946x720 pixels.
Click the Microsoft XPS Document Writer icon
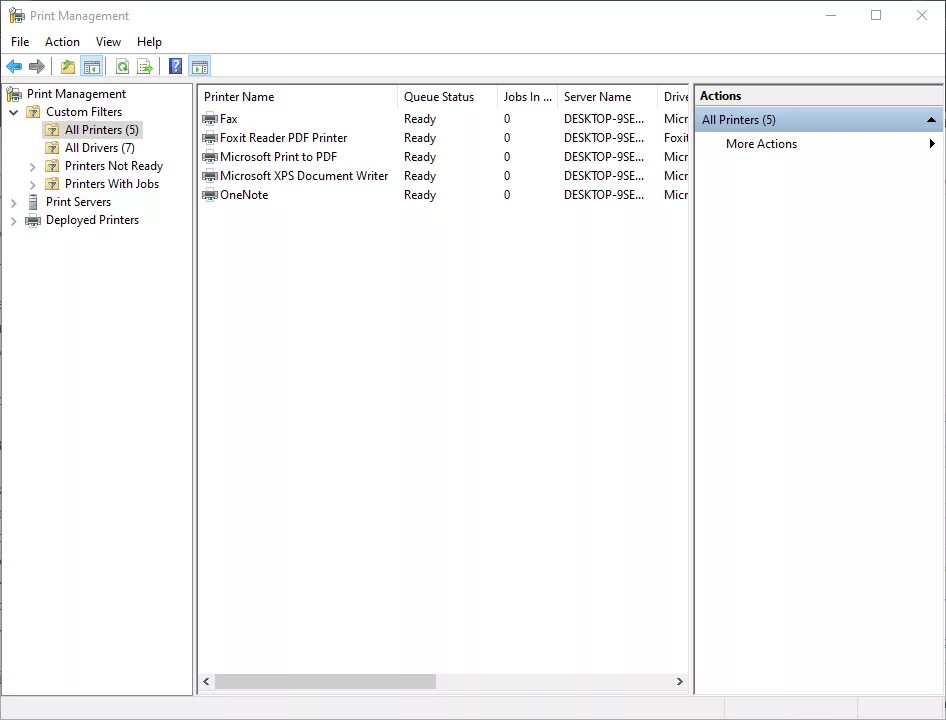(x=210, y=176)
